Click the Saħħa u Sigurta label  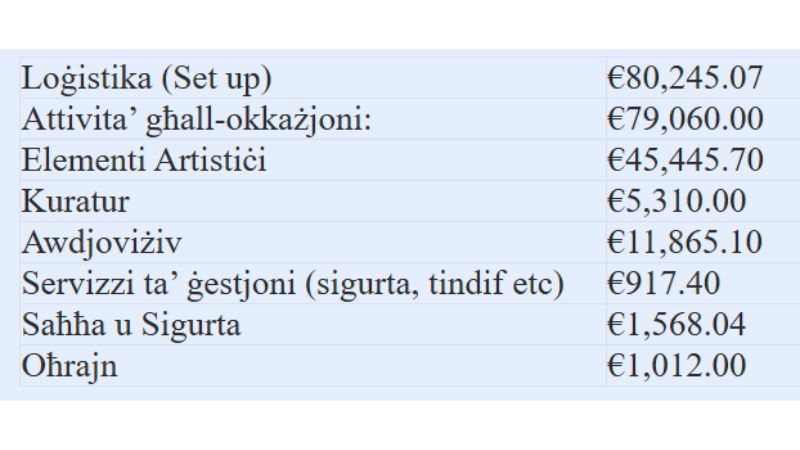(x=131, y=325)
